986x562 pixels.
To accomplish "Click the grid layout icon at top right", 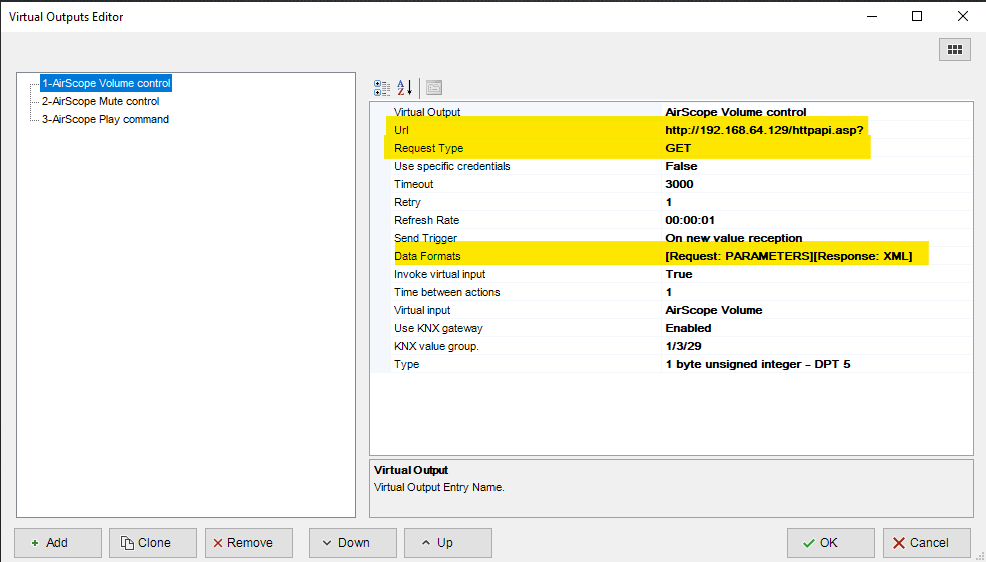I will click(954, 49).
